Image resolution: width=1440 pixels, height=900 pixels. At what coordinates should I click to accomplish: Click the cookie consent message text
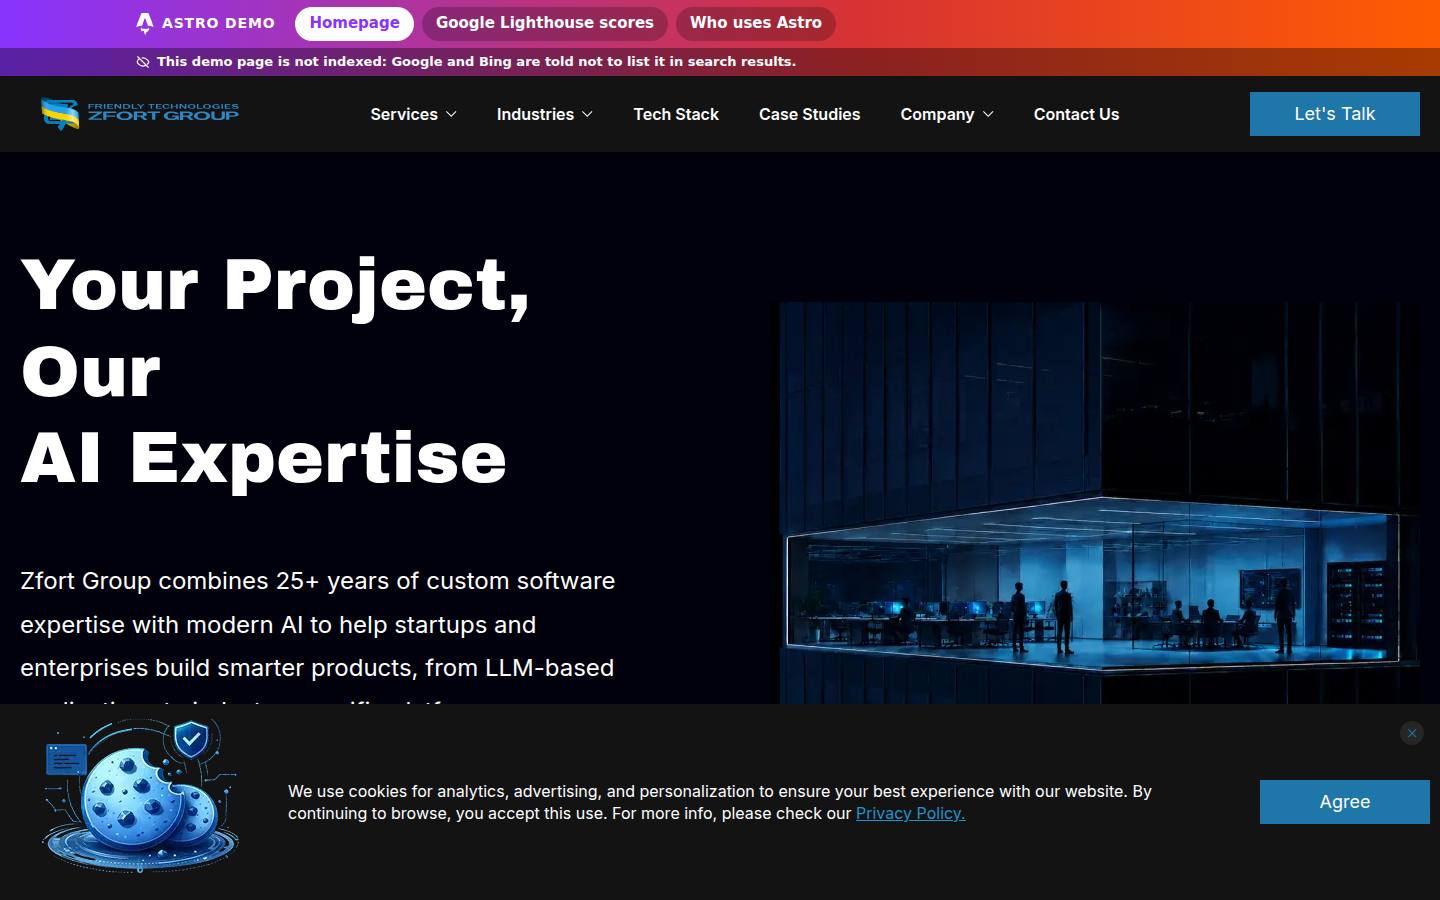720,802
